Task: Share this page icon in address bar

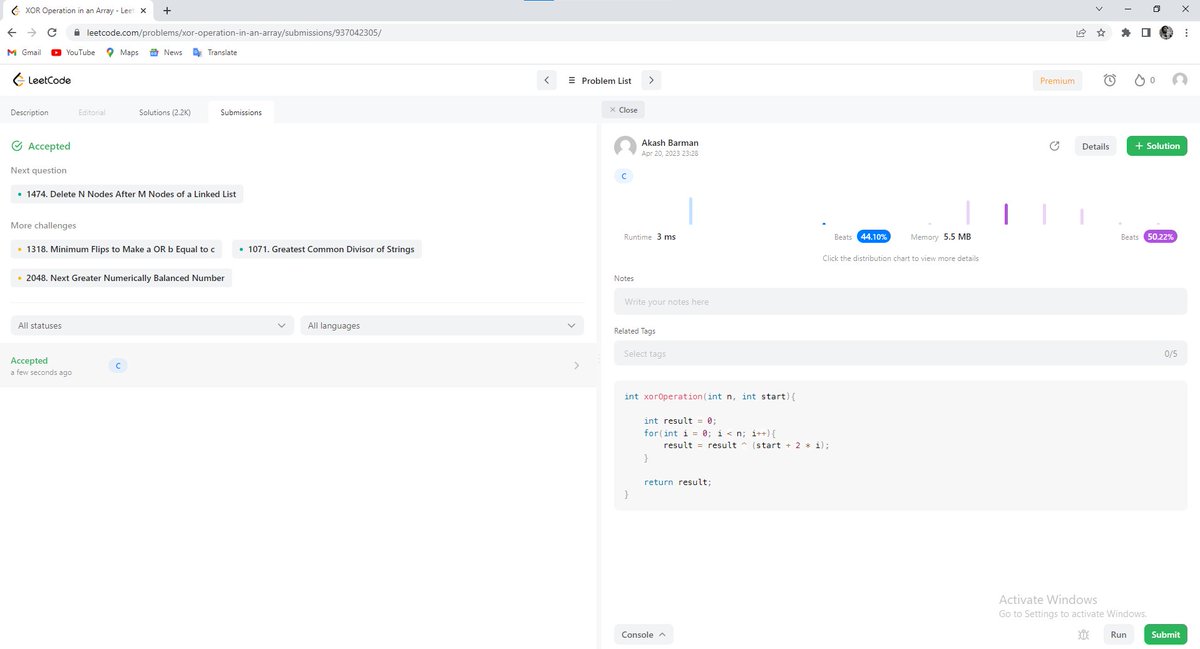Action: coord(1081,32)
